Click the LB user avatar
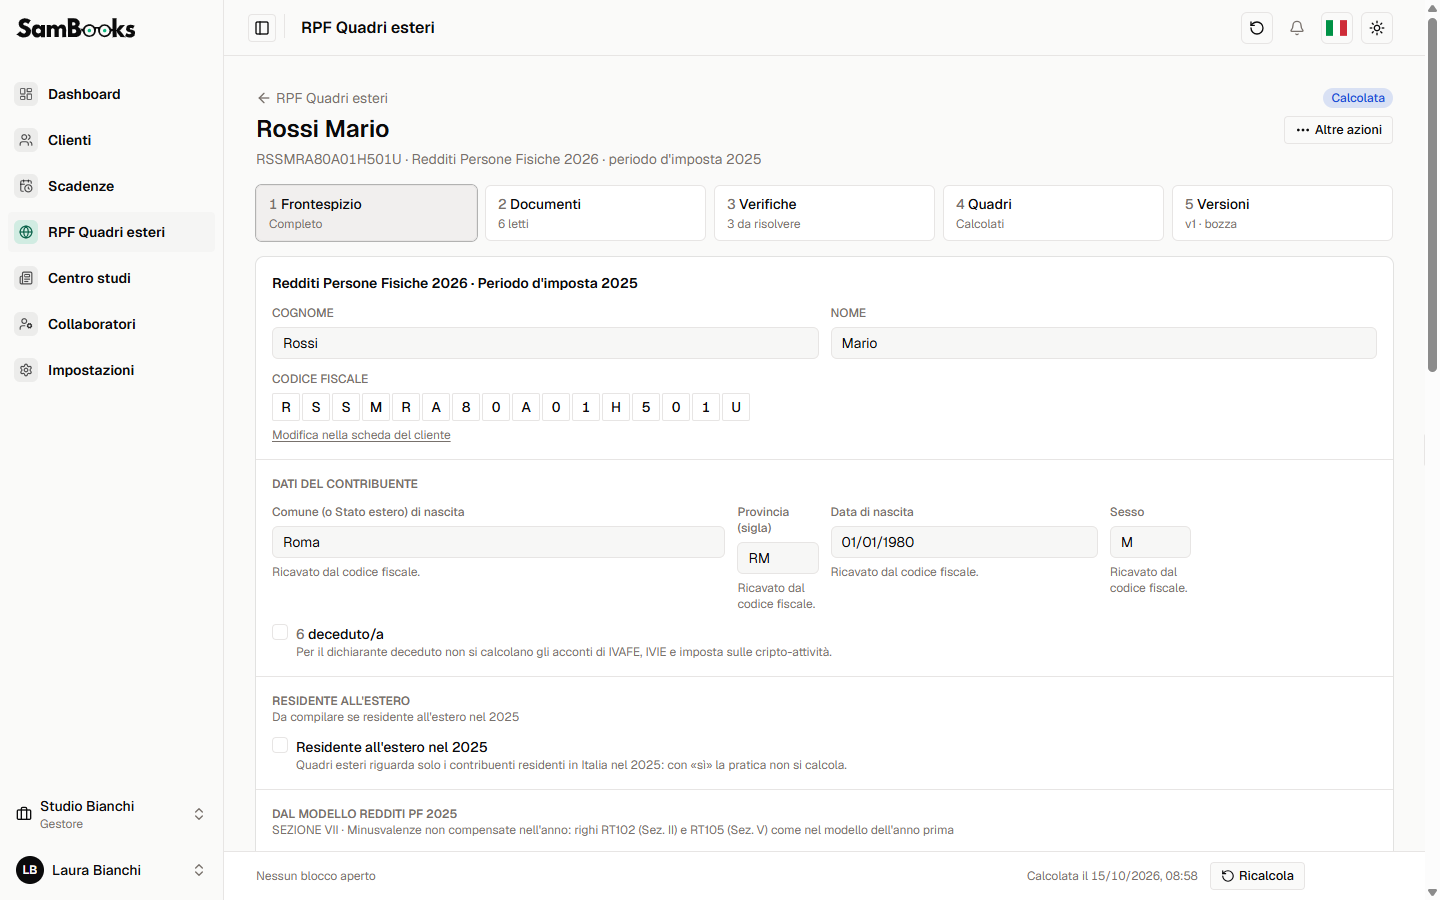Image resolution: width=1440 pixels, height=900 pixels. click(30, 870)
